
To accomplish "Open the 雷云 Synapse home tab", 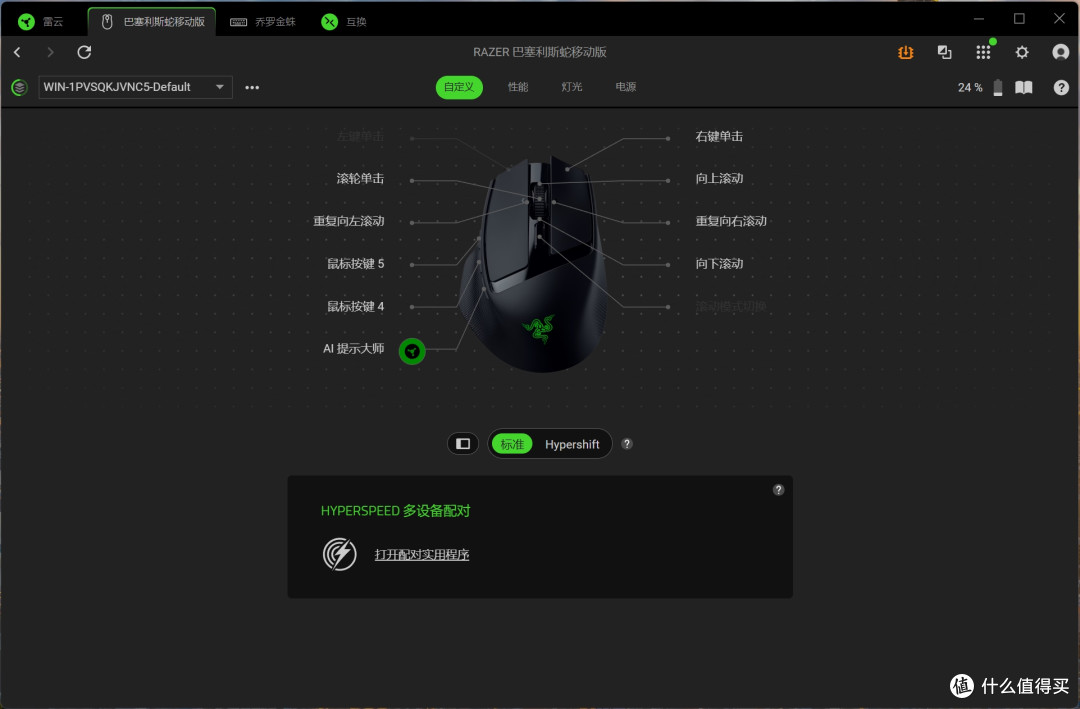I will (x=41, y=22).
